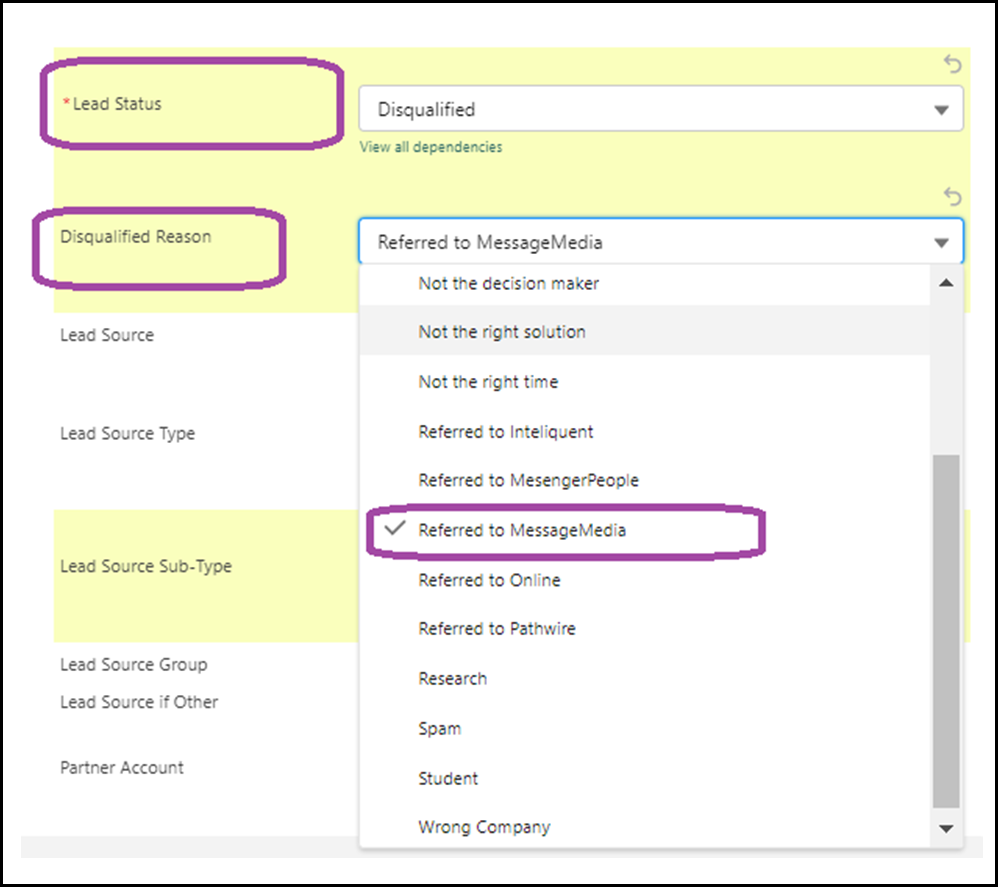
Task: Select Referred to Inteliquent option
Action: (x=645, y=431)
